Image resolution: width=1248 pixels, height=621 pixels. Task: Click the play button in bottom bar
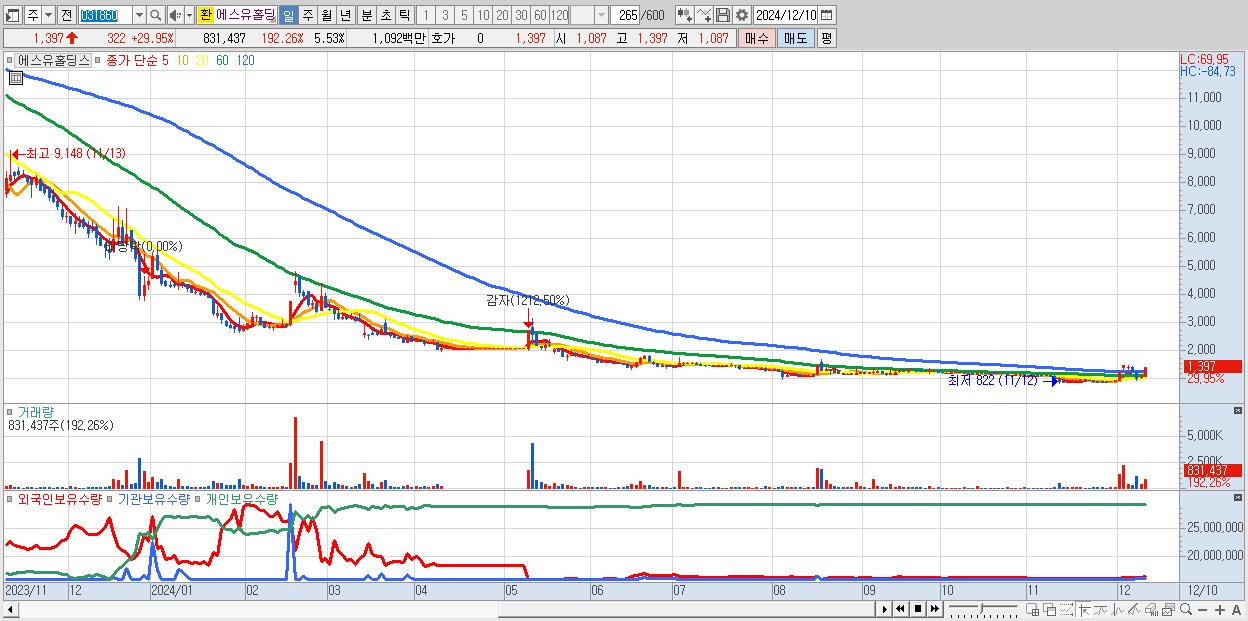coord(884,609)
